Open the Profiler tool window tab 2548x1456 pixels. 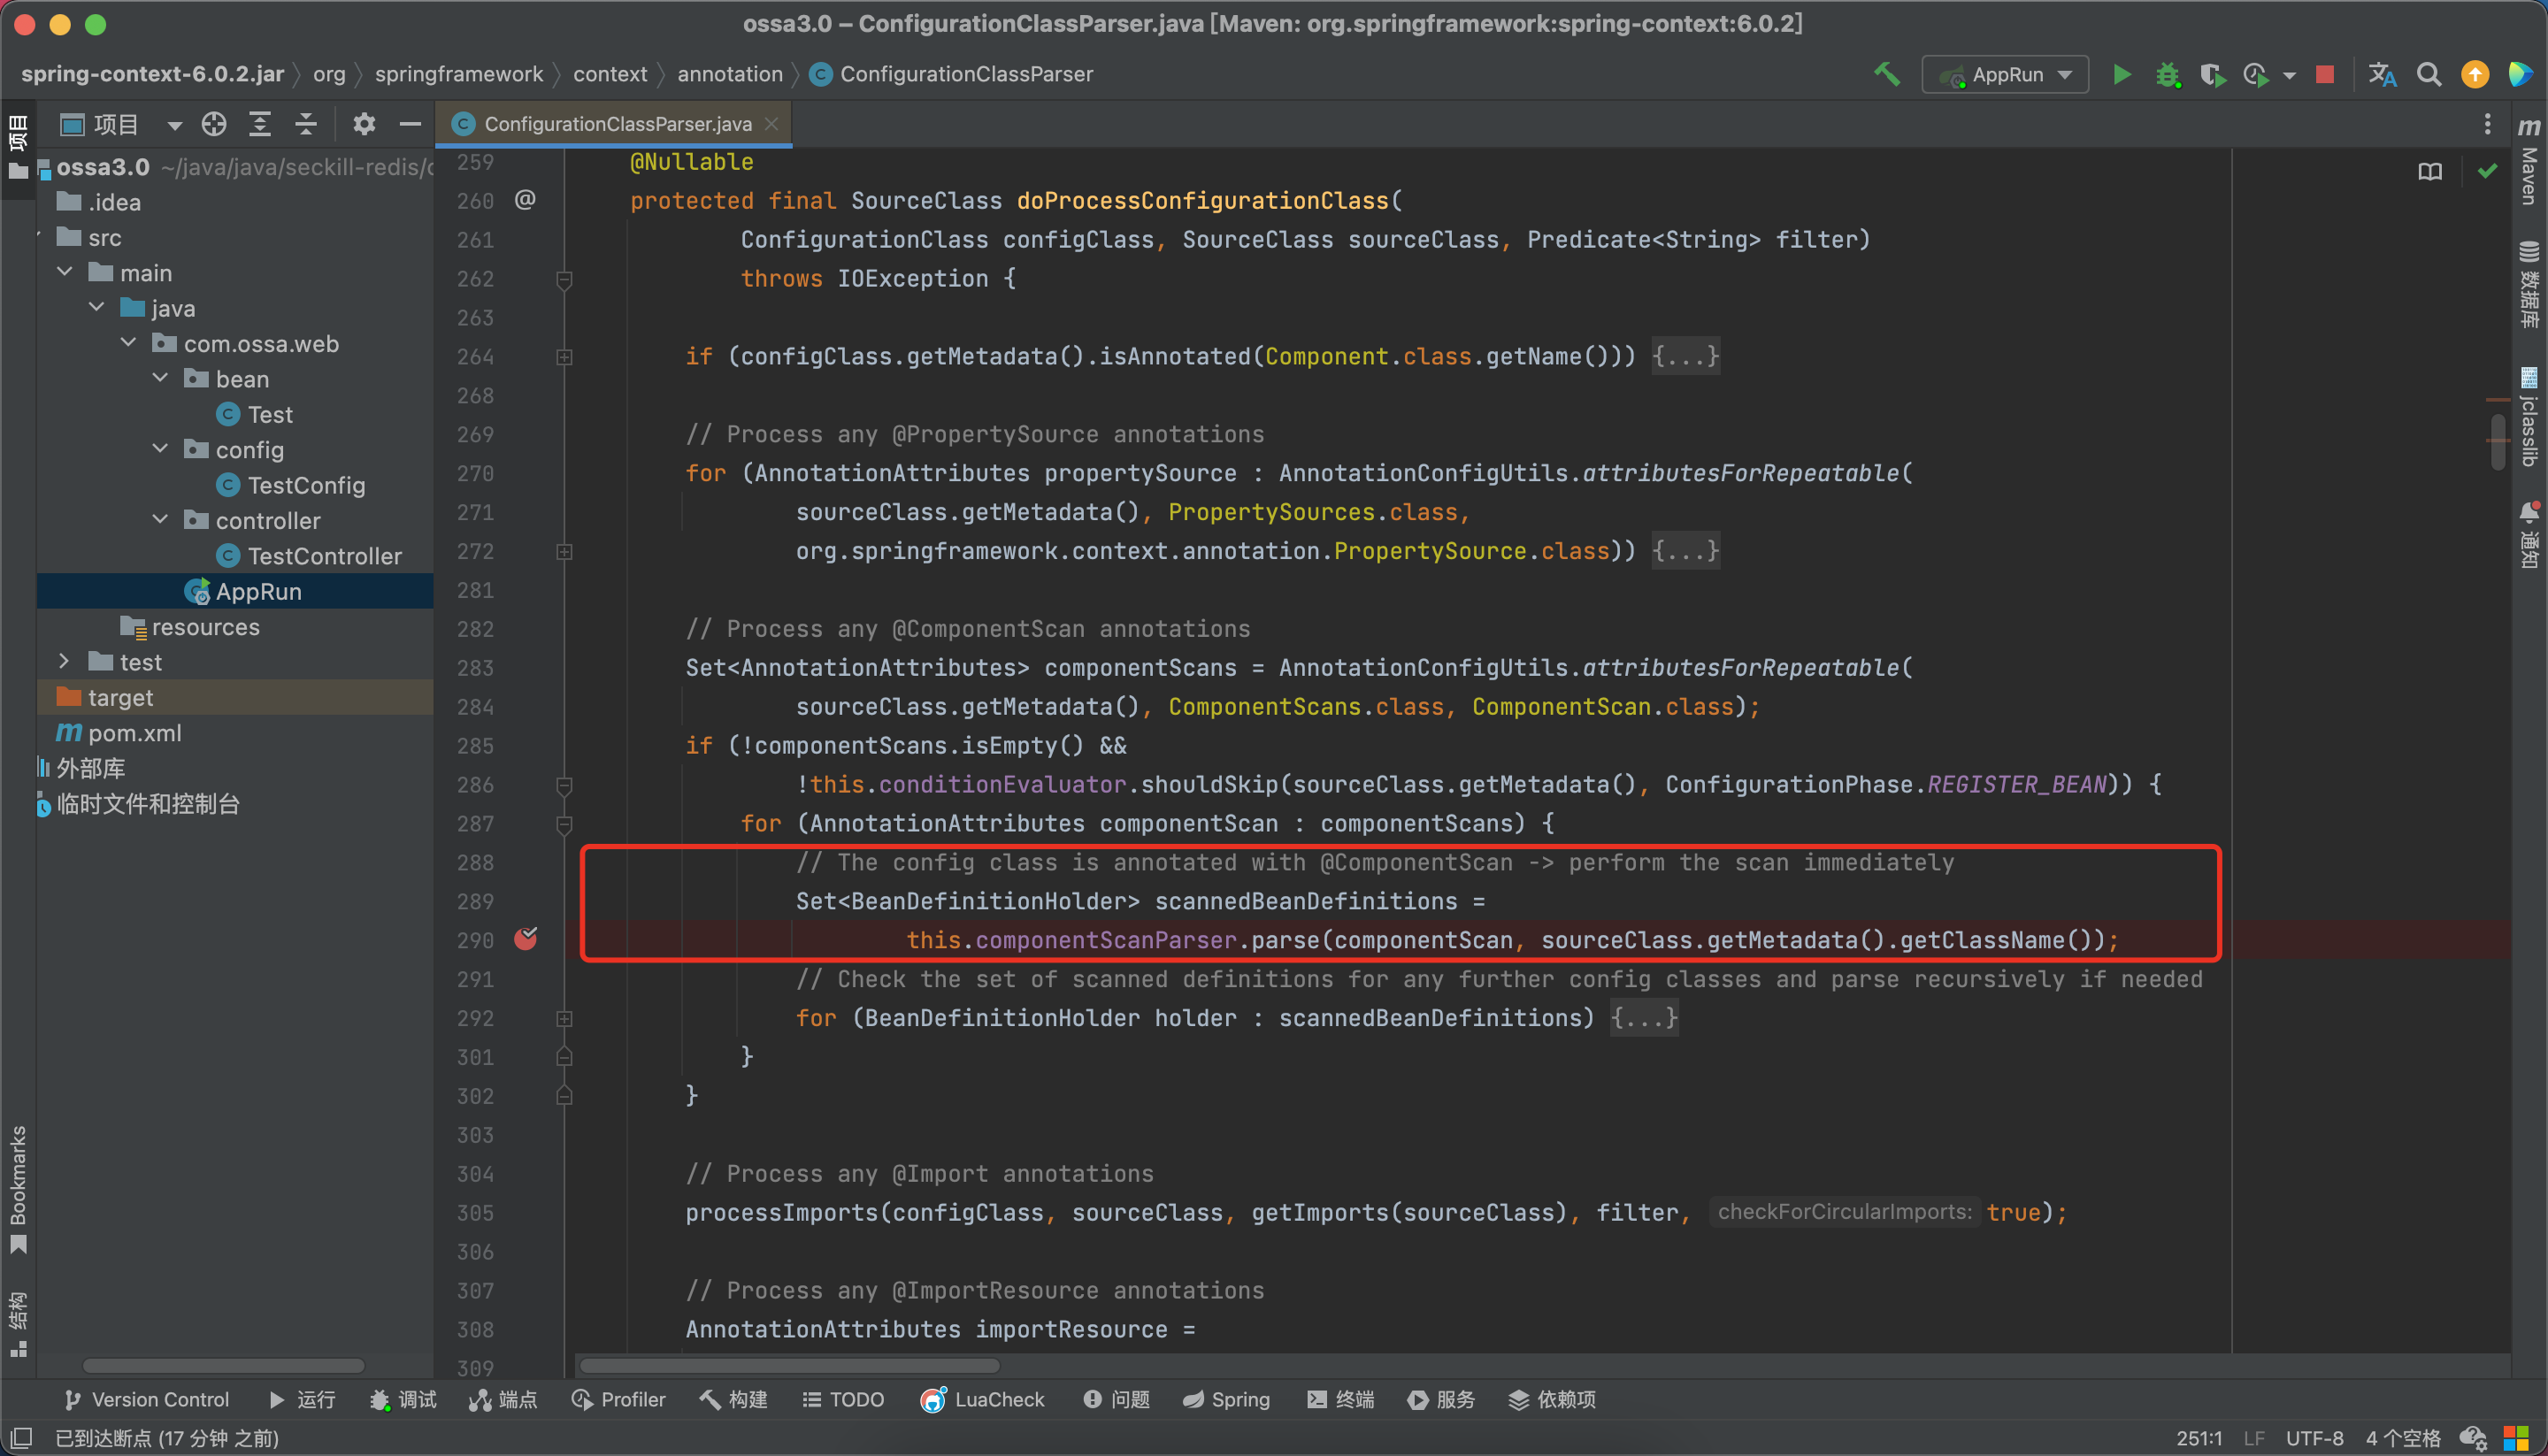point(618,1399)
